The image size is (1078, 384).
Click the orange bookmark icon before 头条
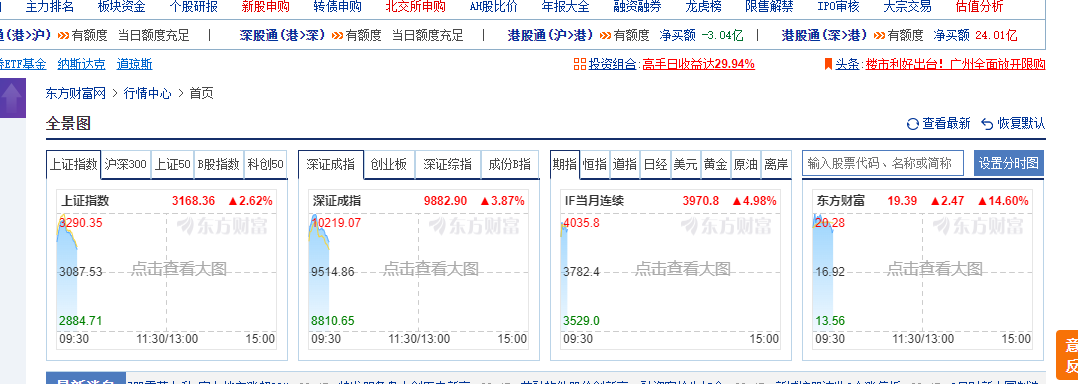click(828, 65)
